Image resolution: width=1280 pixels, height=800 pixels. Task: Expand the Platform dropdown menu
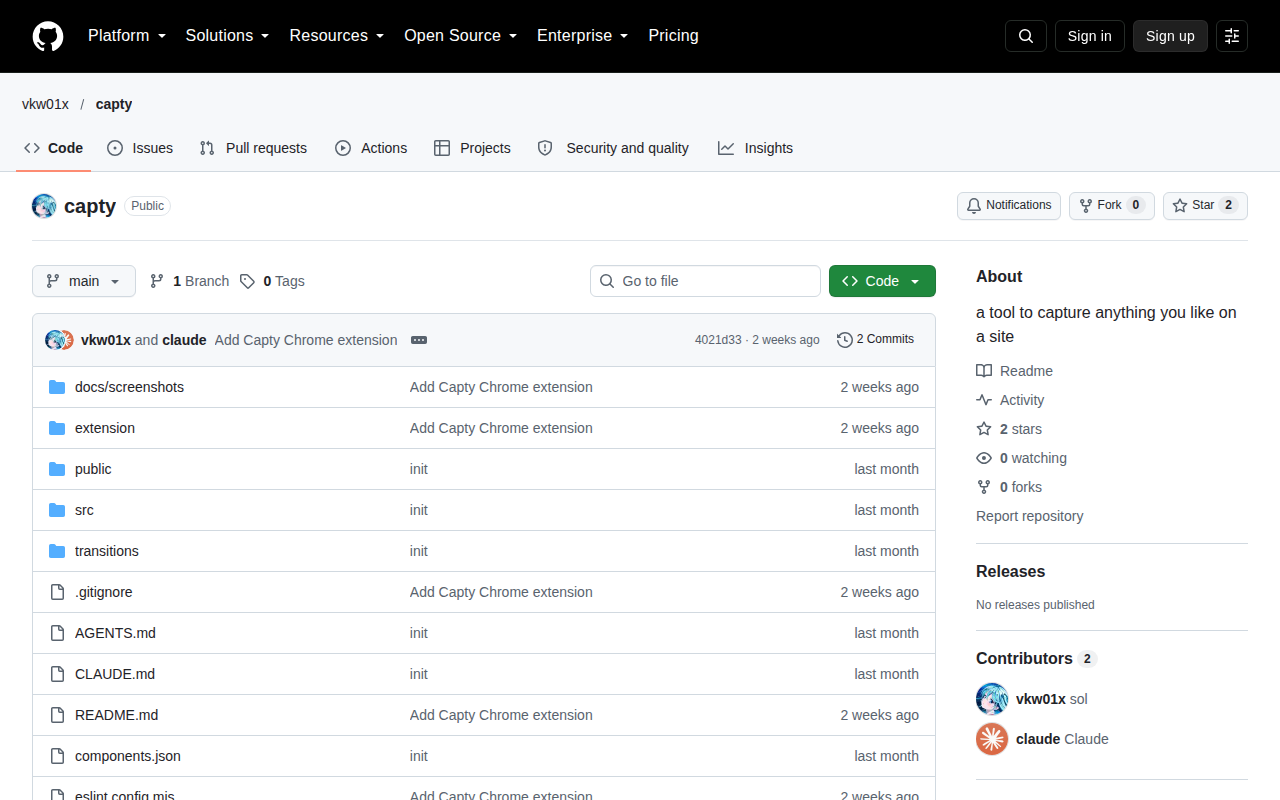pos(126,36)
